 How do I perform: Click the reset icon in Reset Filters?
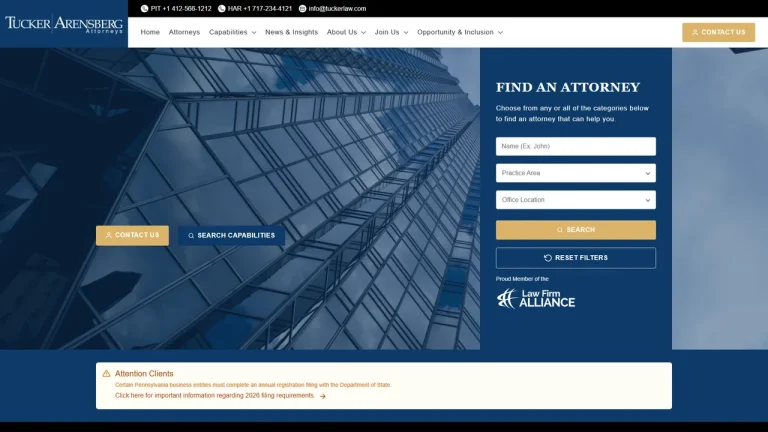point(548,258)
